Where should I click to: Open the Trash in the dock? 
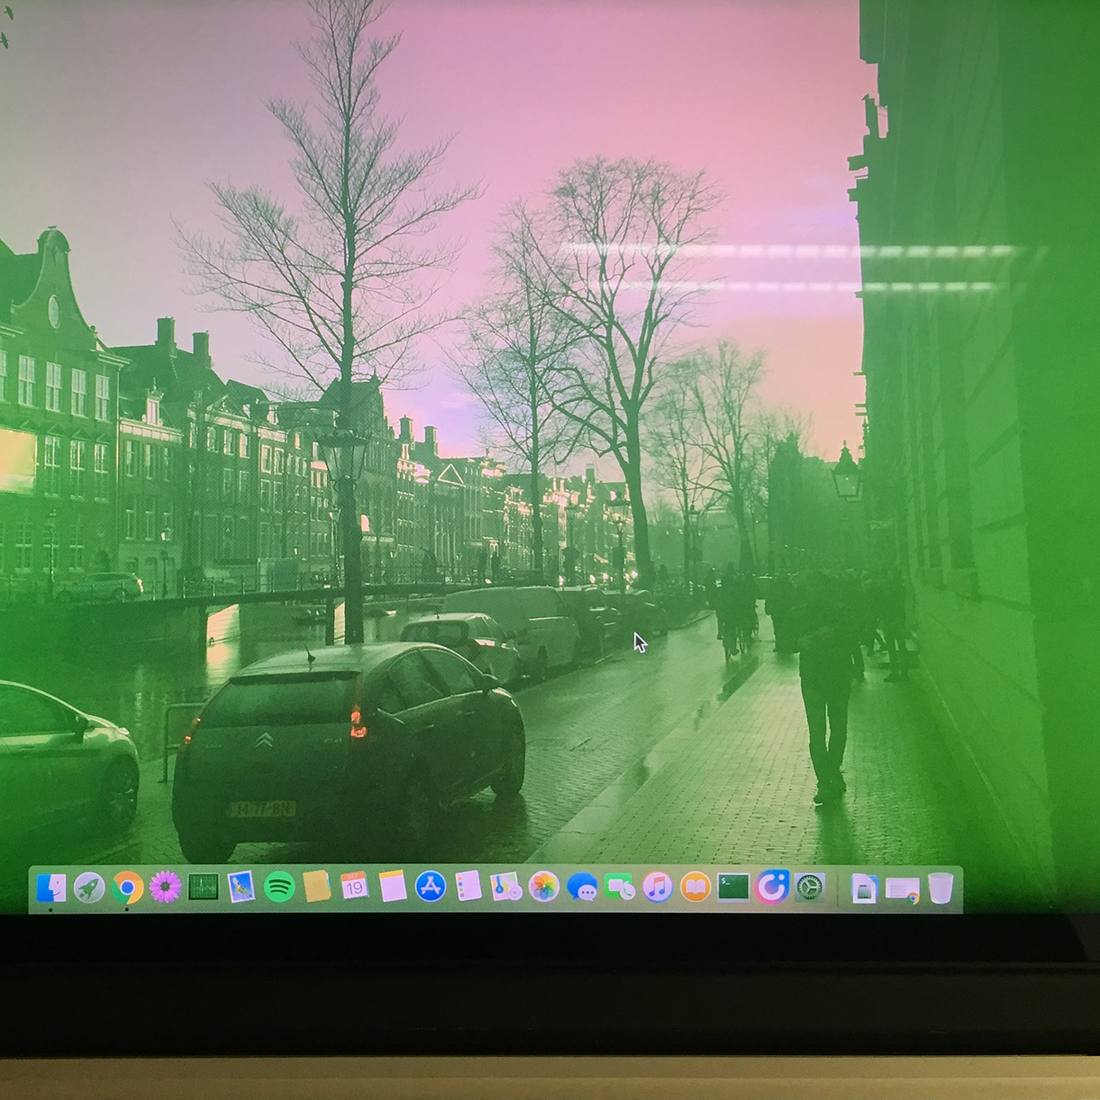pos(940,887)
